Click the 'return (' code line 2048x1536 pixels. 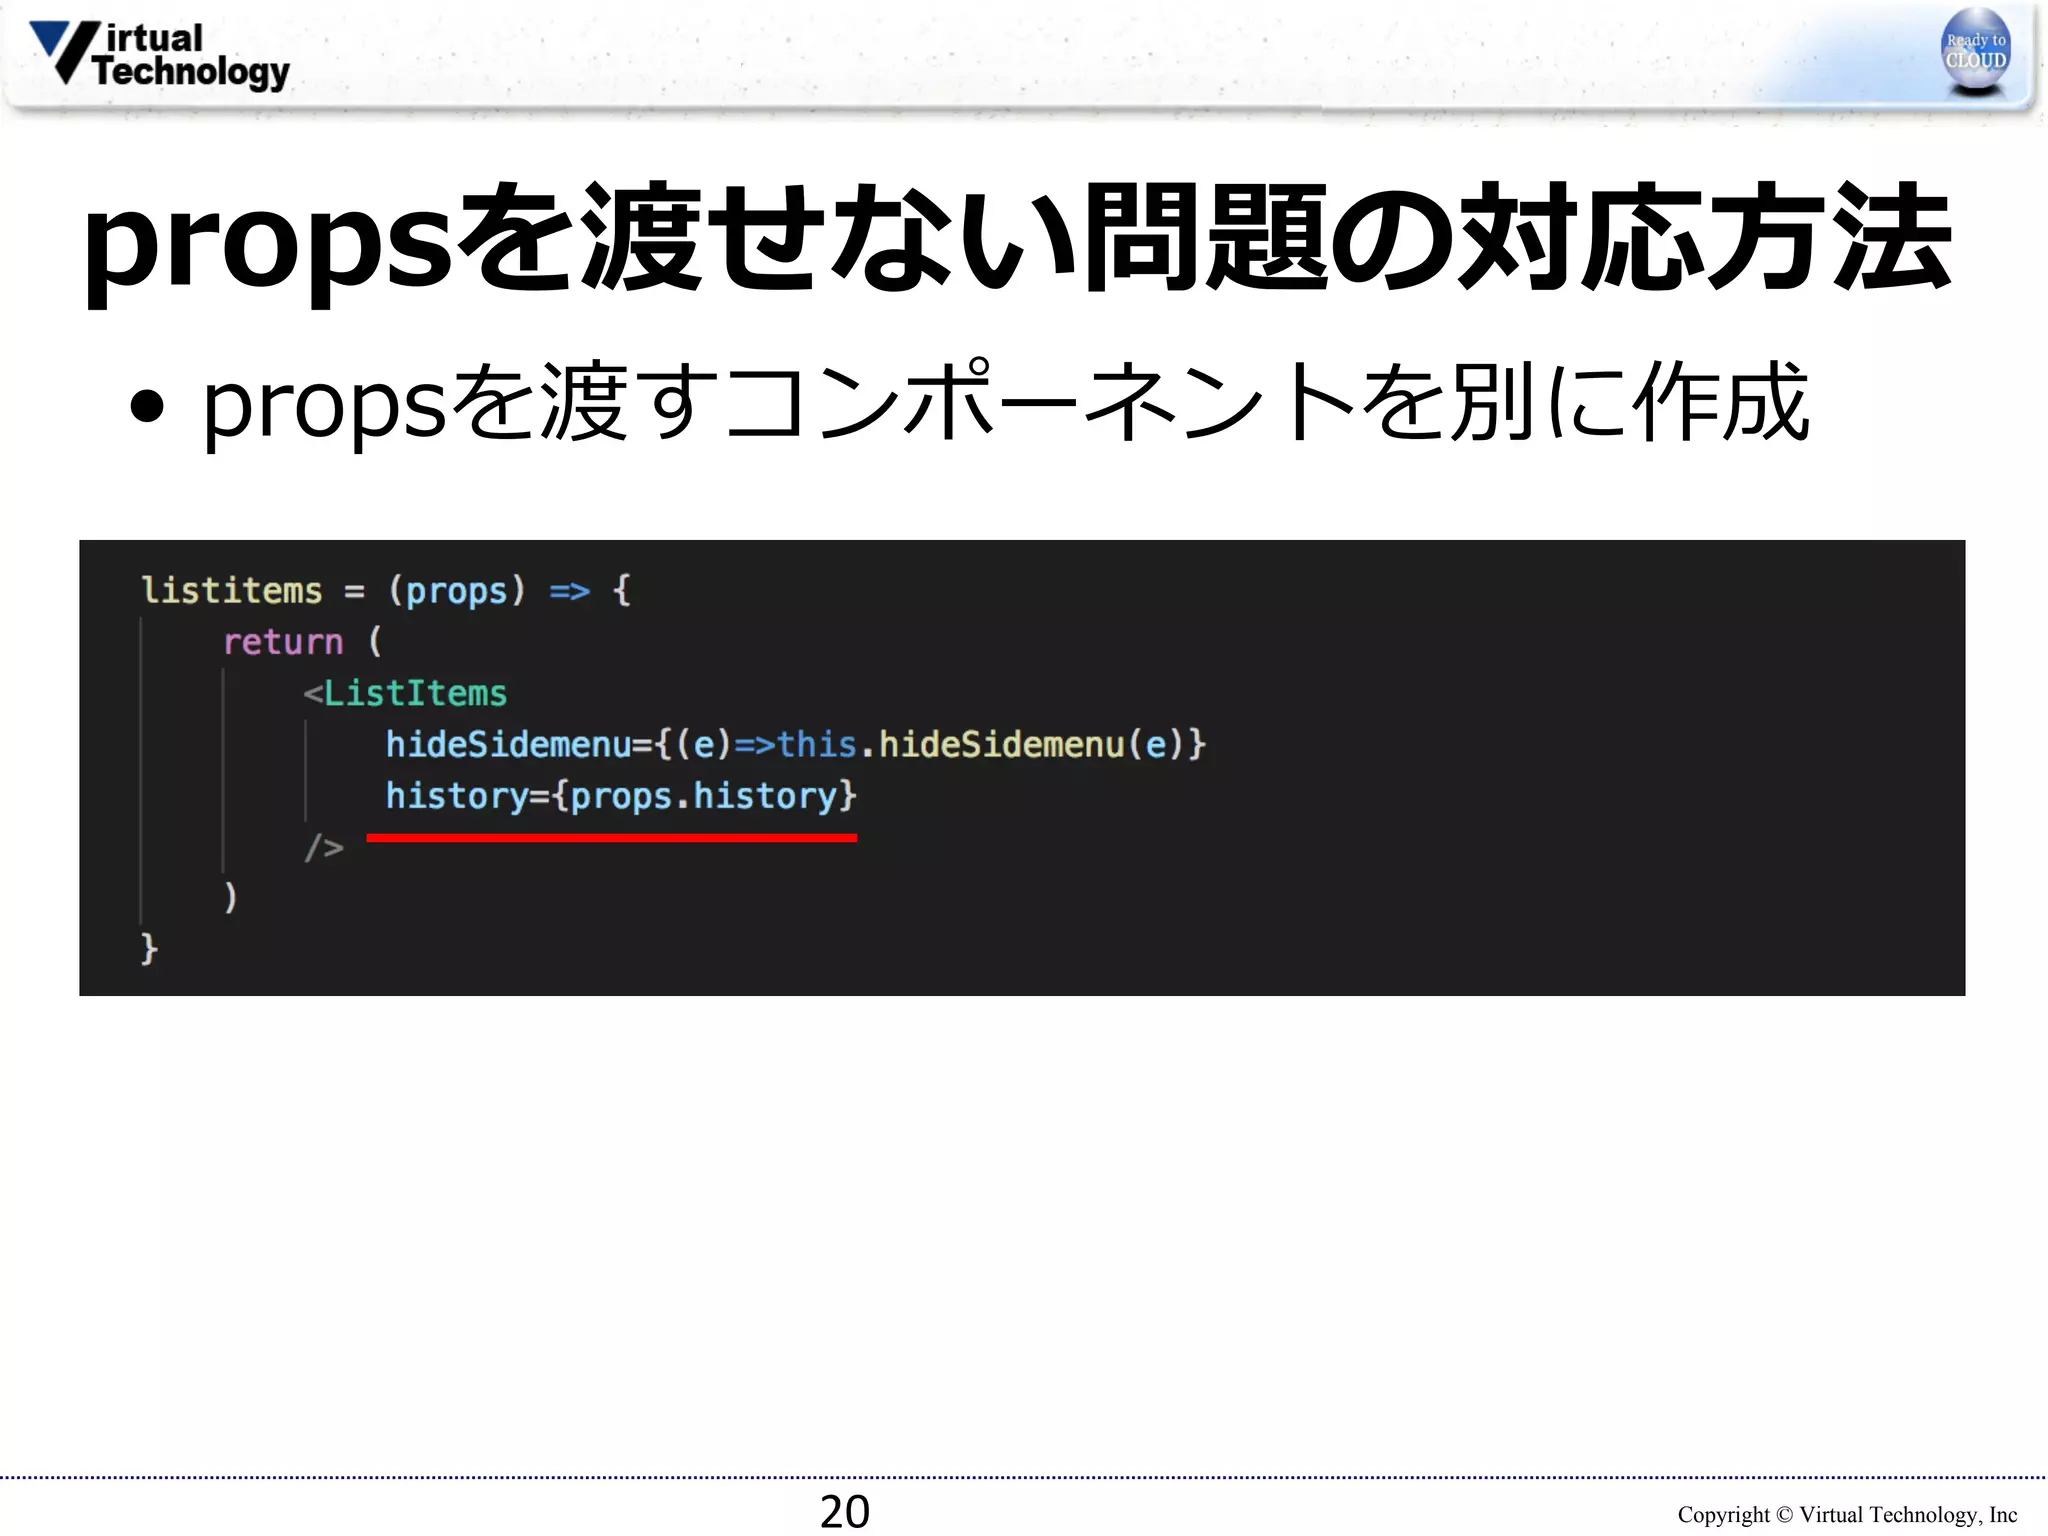[303, 641]
